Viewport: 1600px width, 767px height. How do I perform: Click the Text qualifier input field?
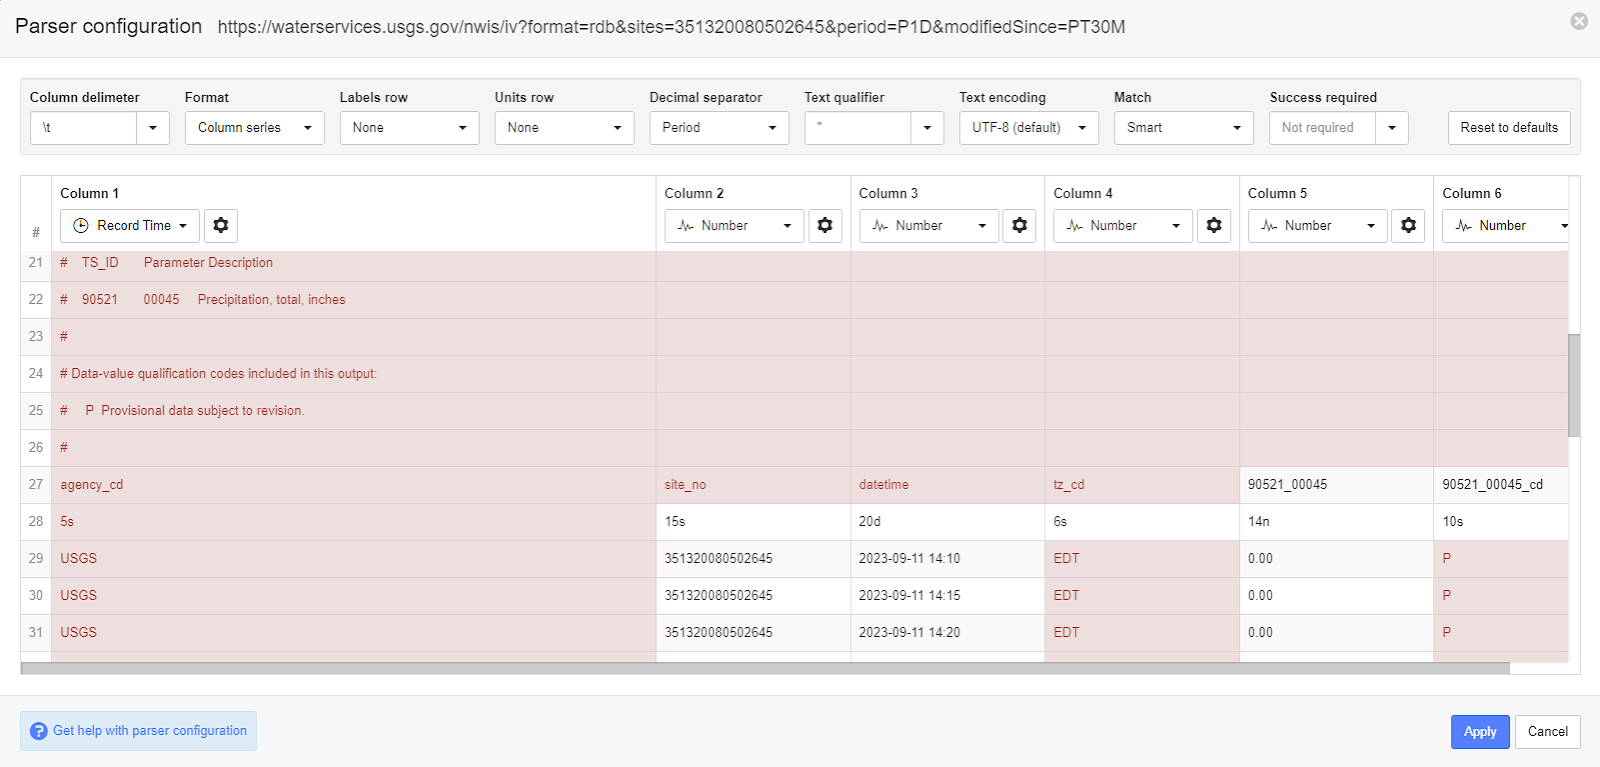click(858, 128)
